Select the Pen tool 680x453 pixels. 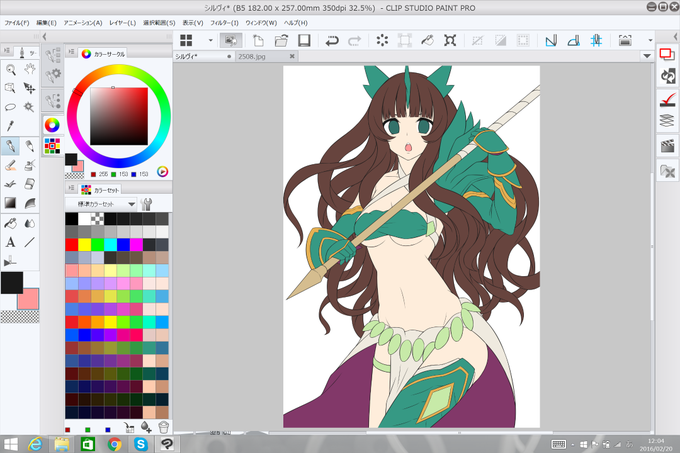(x=10, y=146)
